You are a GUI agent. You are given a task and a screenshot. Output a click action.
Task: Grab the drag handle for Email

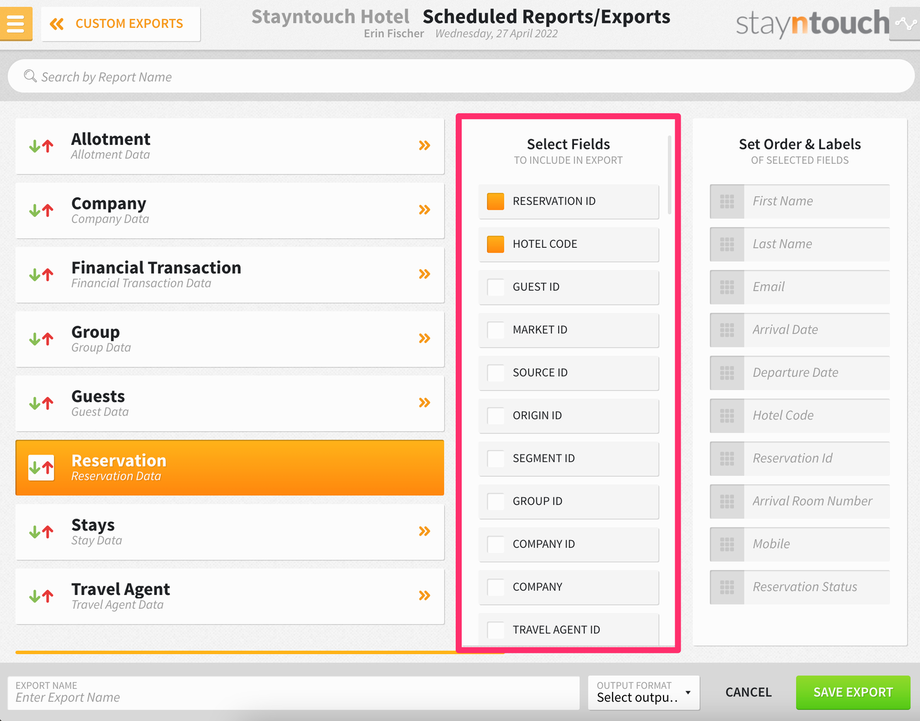[x=727, y=287]
